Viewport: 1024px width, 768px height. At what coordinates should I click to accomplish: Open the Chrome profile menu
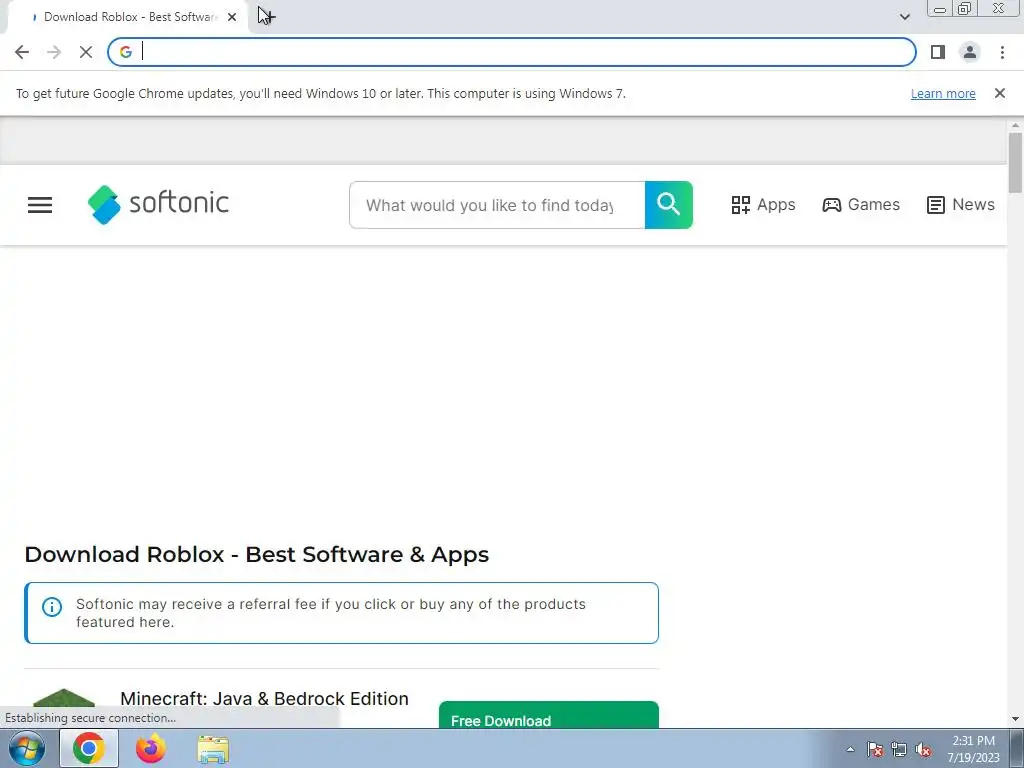click(x=970, y=52)
